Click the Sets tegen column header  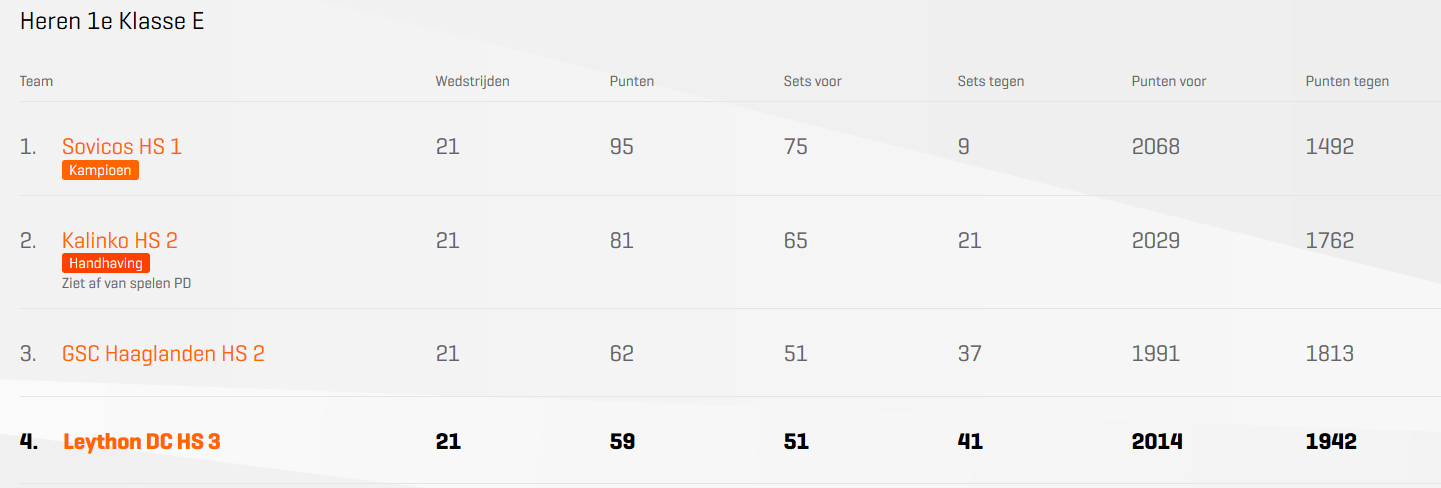pyautogui.click(x=991, y=81)
